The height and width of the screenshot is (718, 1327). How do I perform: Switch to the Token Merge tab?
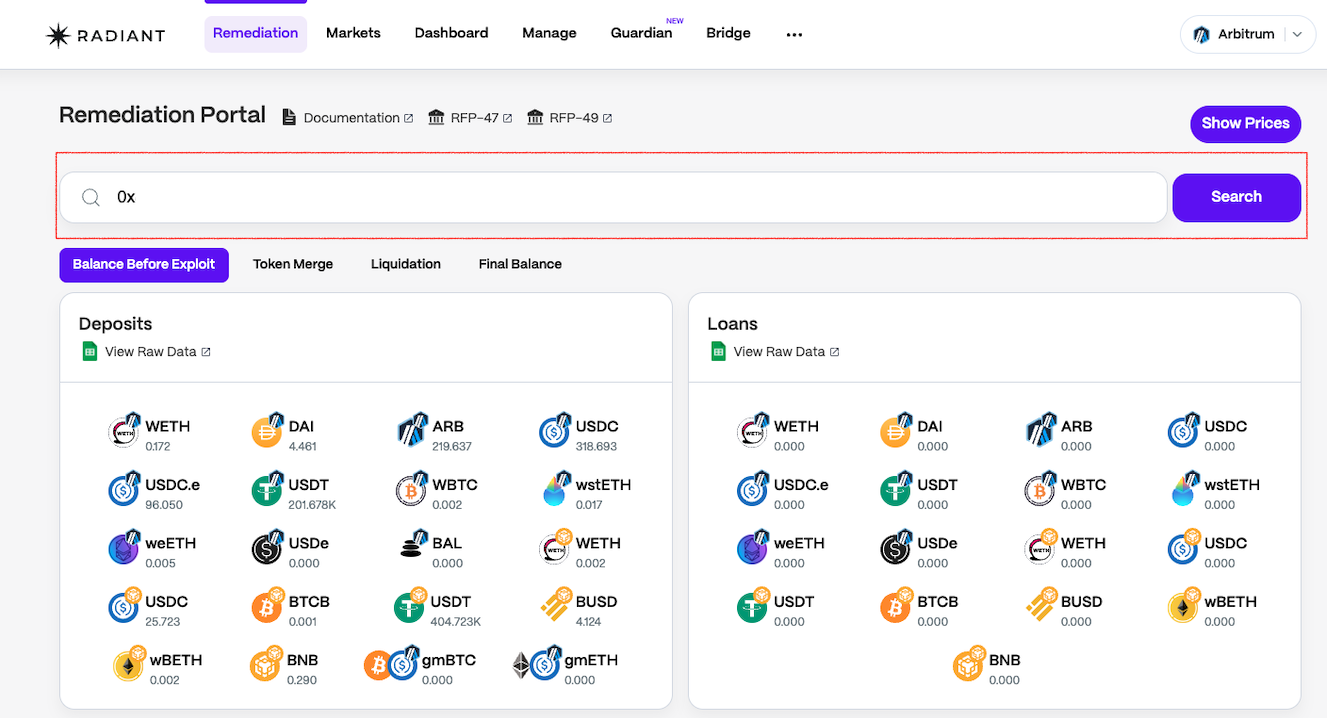click(293, 264)
